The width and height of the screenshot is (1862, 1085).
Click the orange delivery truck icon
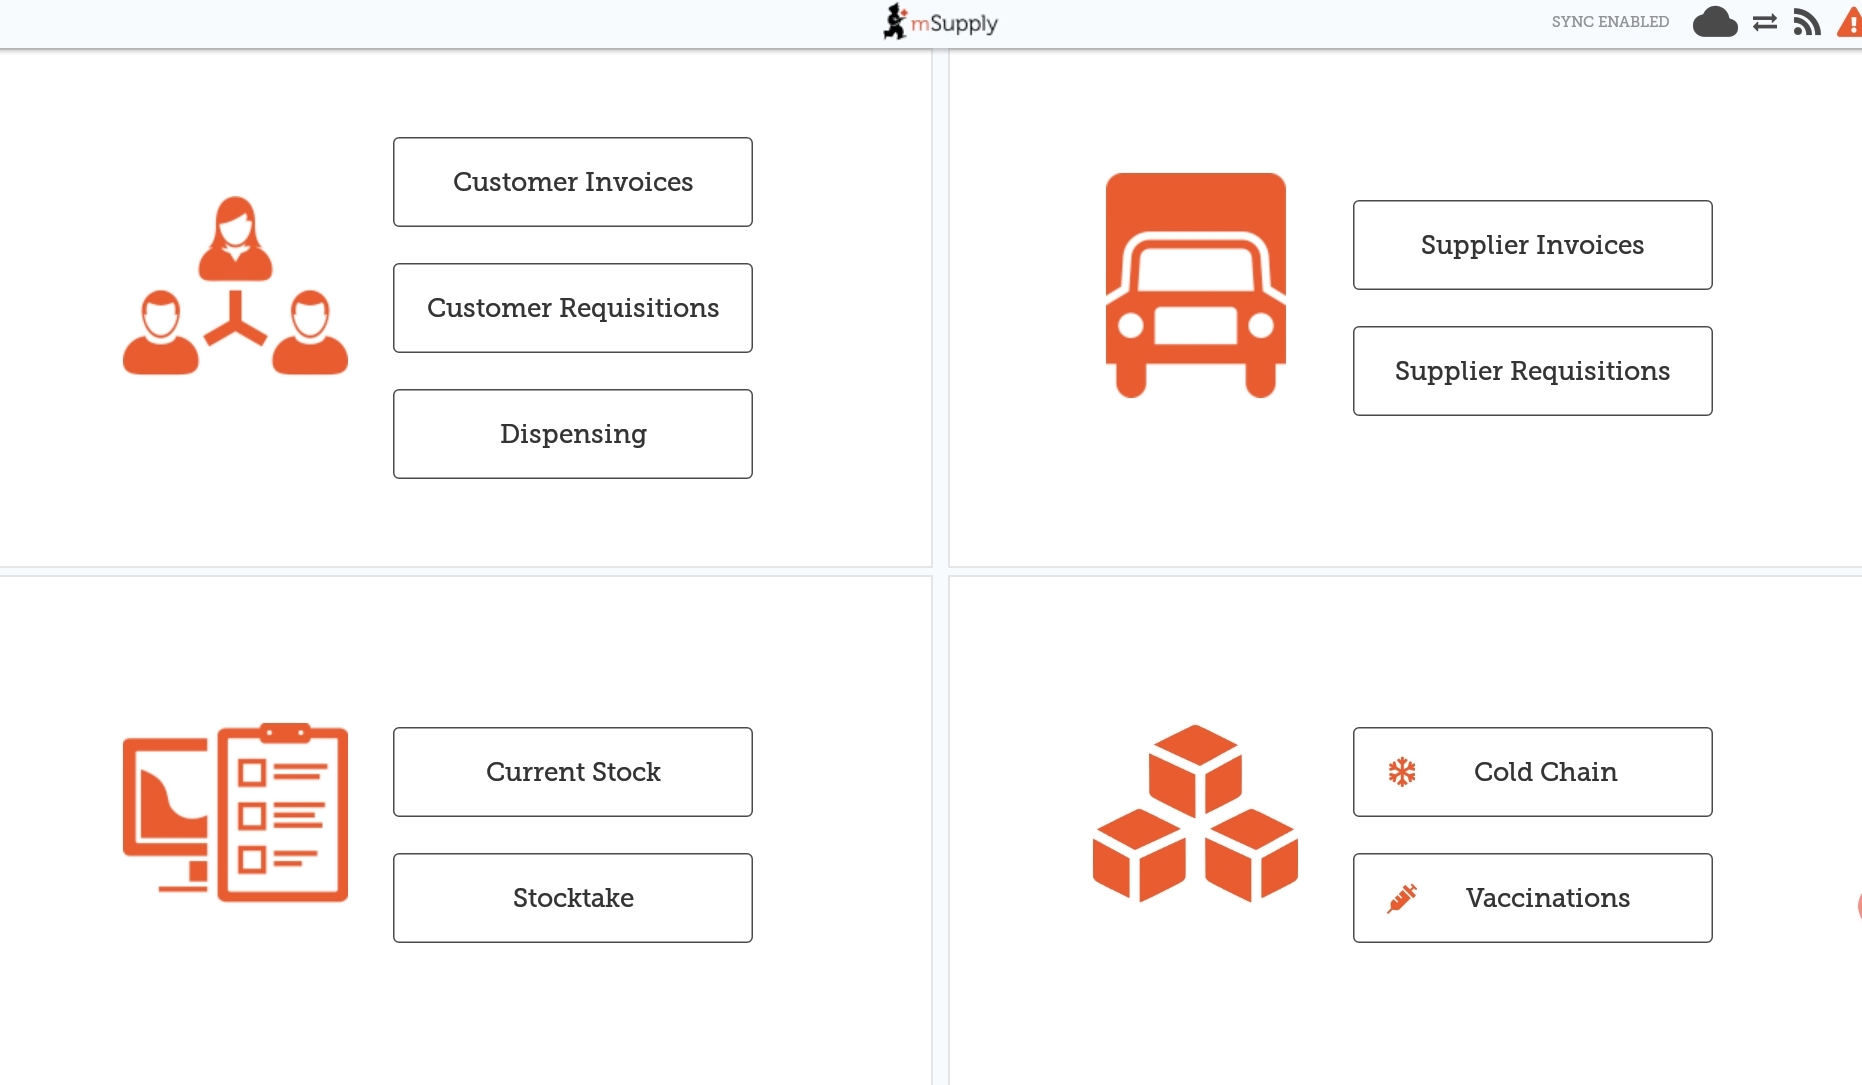pyautogui.click(x=1195, y=286)
